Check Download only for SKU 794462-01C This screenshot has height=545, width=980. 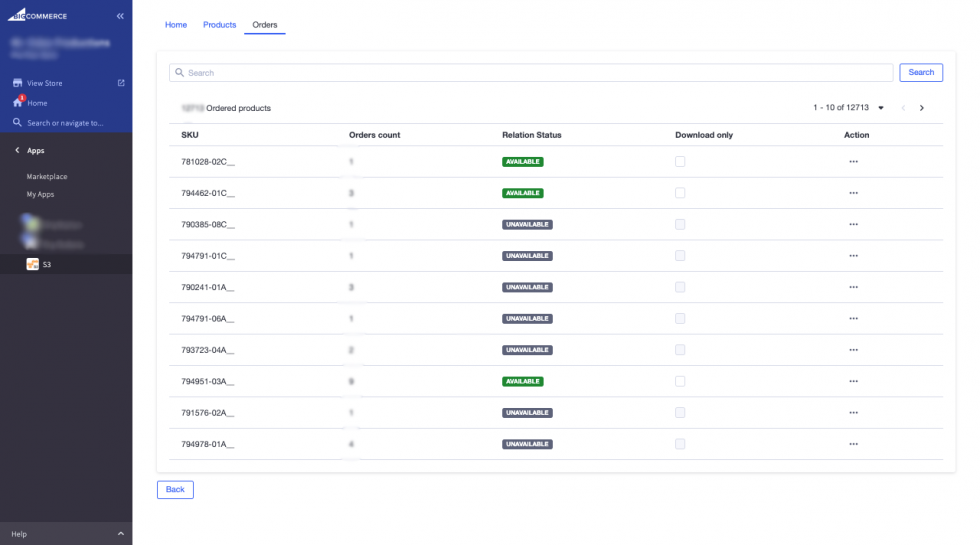pos(680,193)
